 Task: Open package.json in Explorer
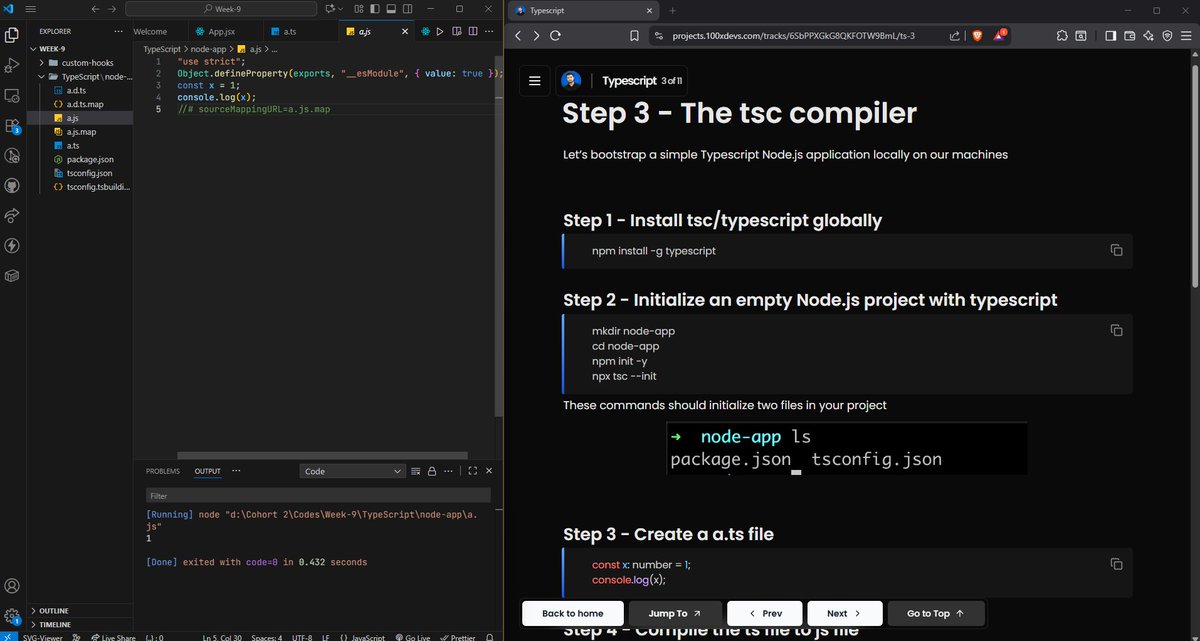[90, 159]
